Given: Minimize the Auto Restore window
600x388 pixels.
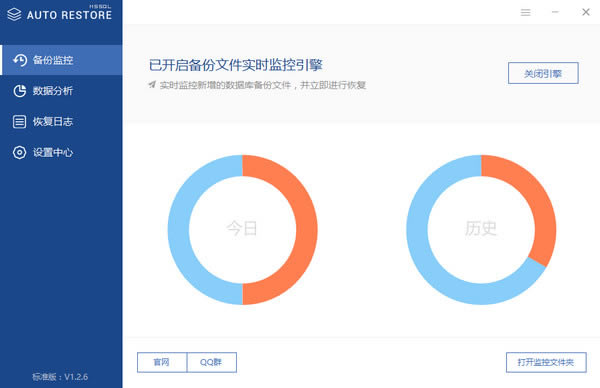Looking at the screenshot, I should coord(555,12).
